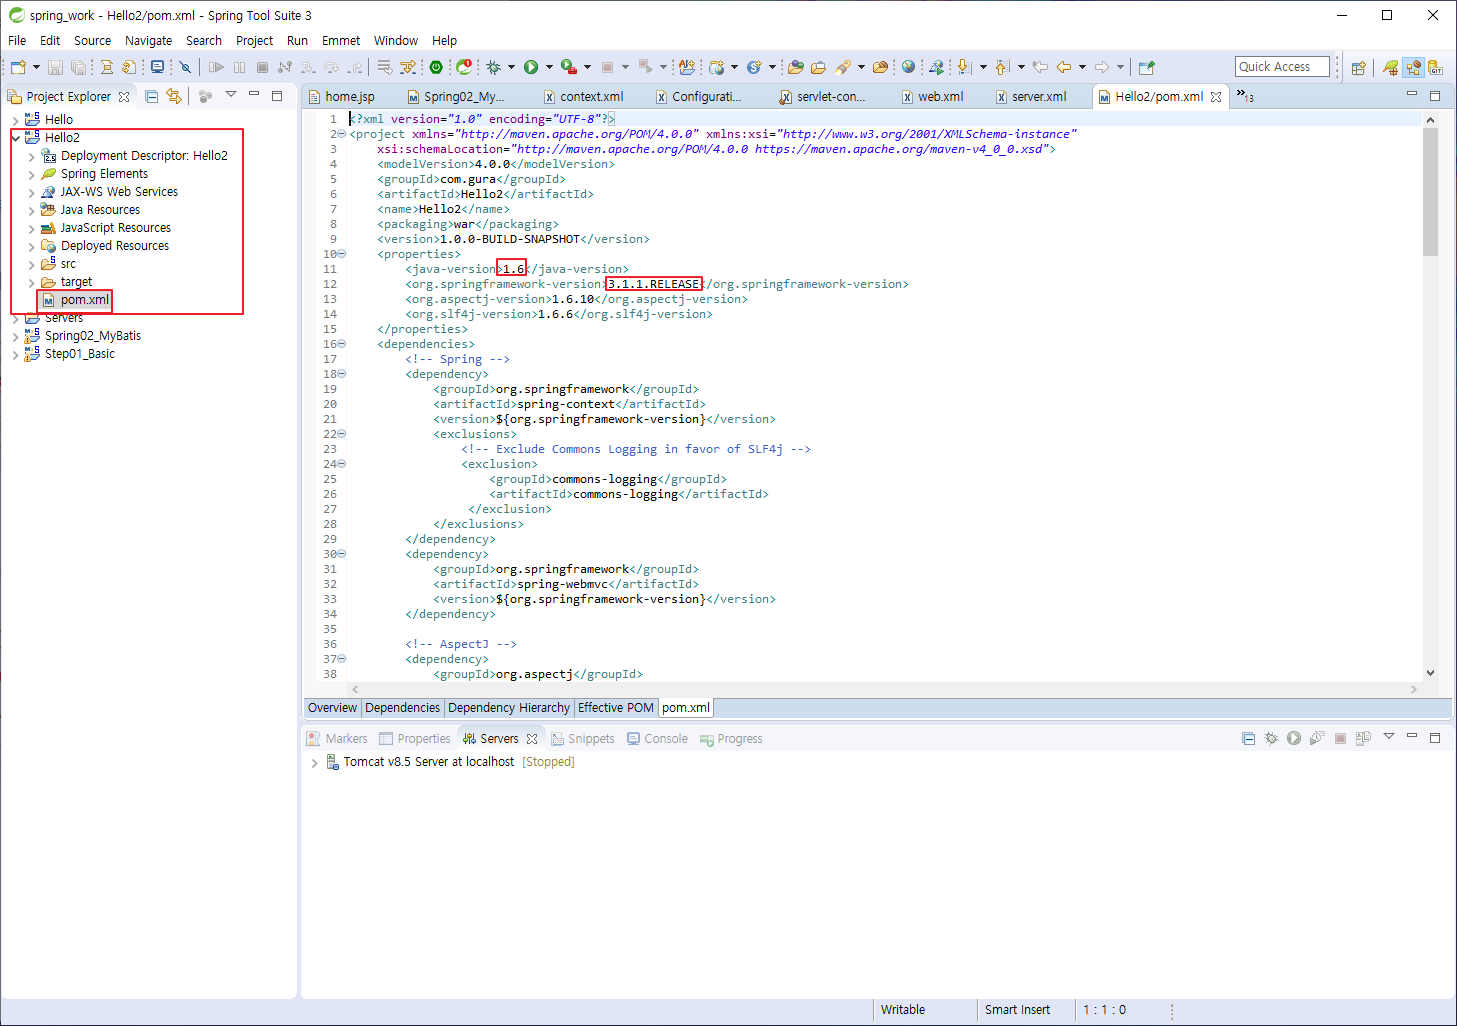This screenshot has height=1026, width=1457.
Task: Collapse the properties element fold on line 10
Action: pyautogui.click(x=341, y=254)
